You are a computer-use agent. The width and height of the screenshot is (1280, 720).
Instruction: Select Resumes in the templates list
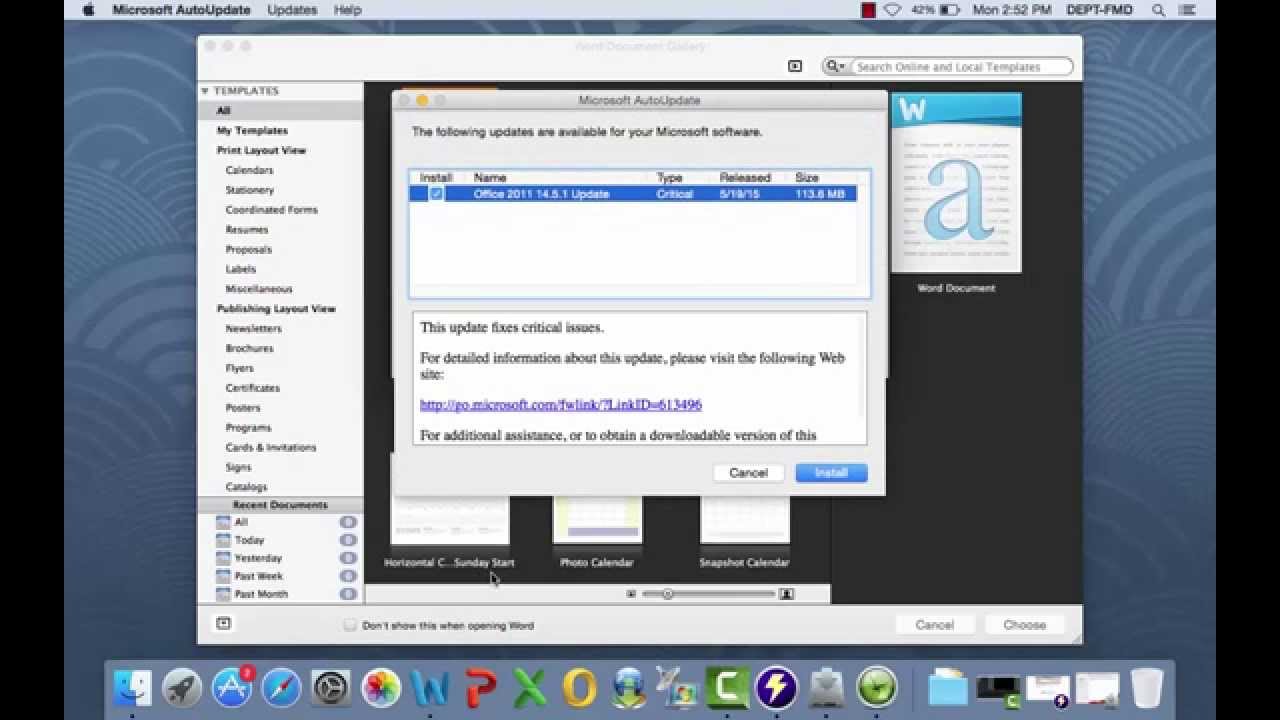coord(246,230)
